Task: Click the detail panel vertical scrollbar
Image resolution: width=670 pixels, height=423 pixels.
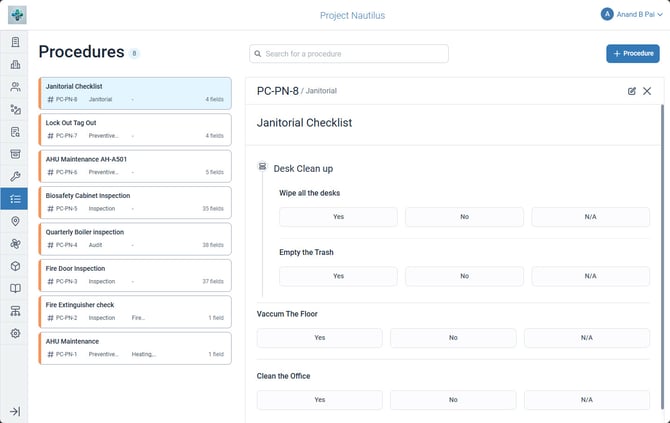Action: click(663, 256)
